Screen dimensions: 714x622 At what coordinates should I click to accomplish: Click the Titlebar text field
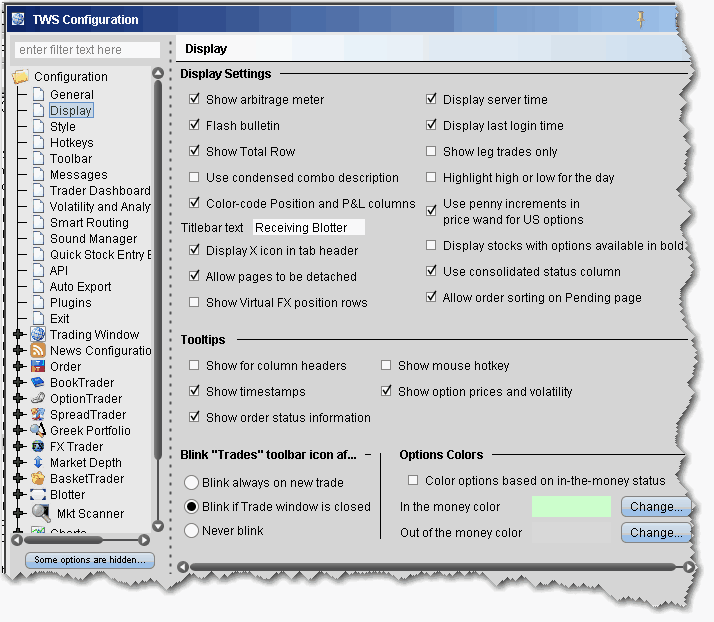(309, 227)
